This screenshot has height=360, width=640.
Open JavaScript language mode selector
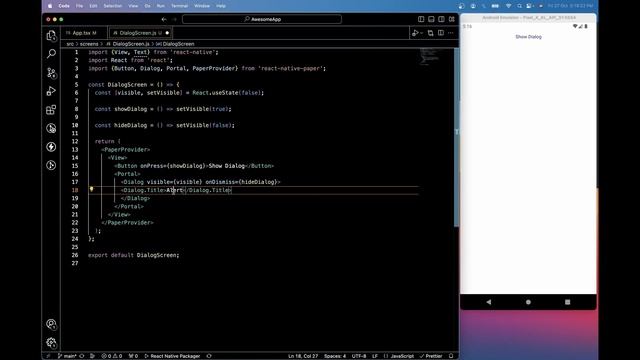(x=398, y=356)
